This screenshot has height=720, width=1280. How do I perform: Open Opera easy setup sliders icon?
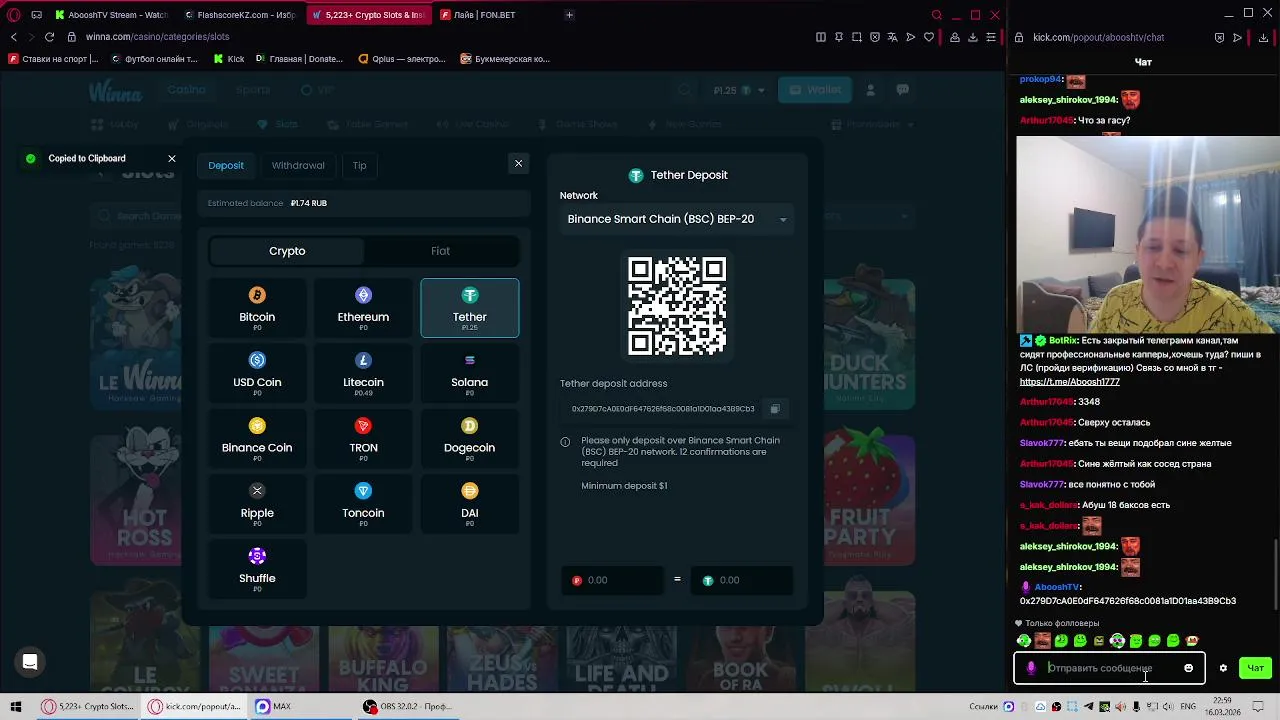tap(991, 37)
